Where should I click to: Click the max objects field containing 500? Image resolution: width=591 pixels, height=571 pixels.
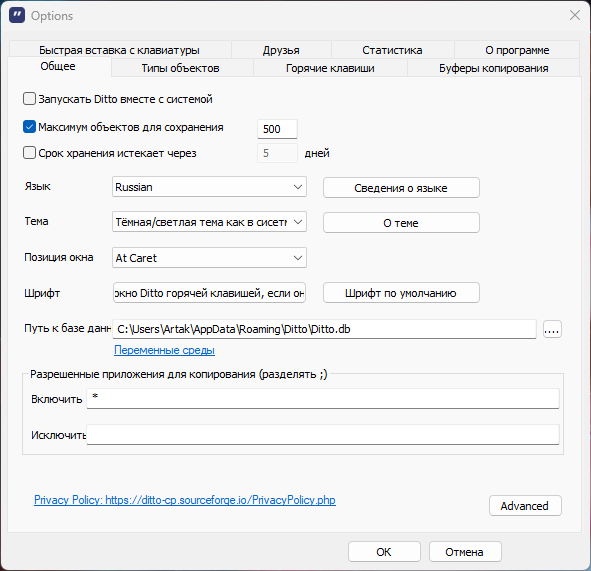tap(277, 129)
